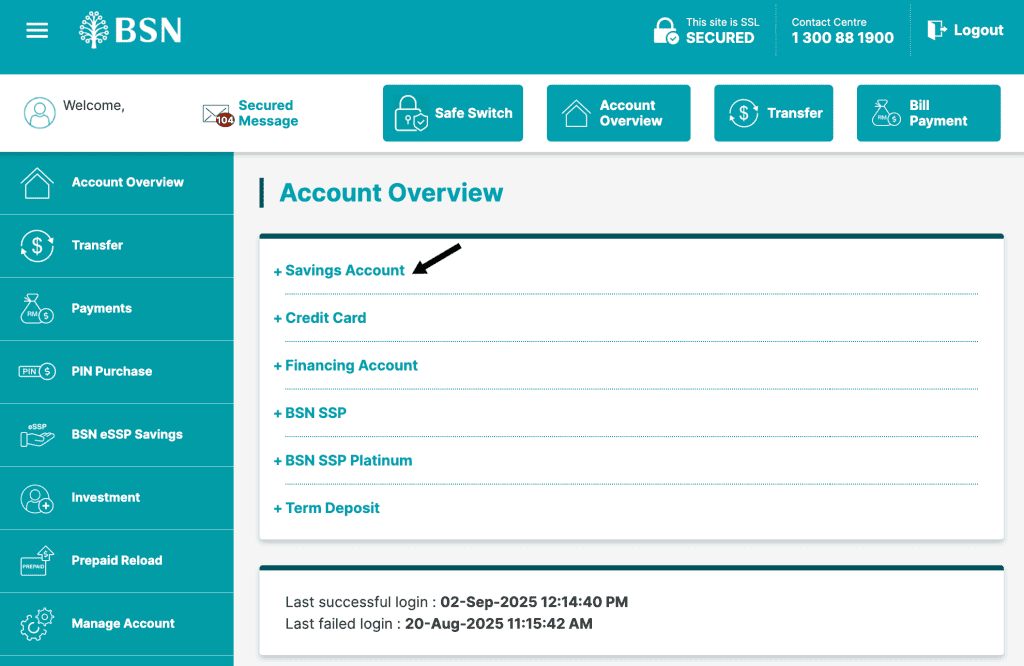
Task: Click sidebar Transfer dollar cycle icon
Action: tap(37, 246)
